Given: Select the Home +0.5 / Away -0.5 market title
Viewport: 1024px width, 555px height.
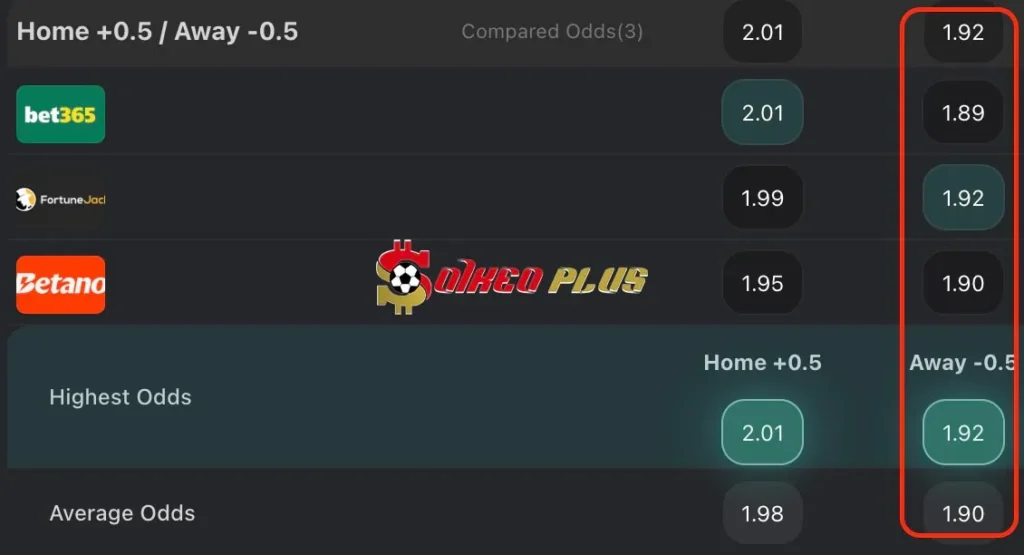Looking at the screenshot, I should [x=158, y=31].
